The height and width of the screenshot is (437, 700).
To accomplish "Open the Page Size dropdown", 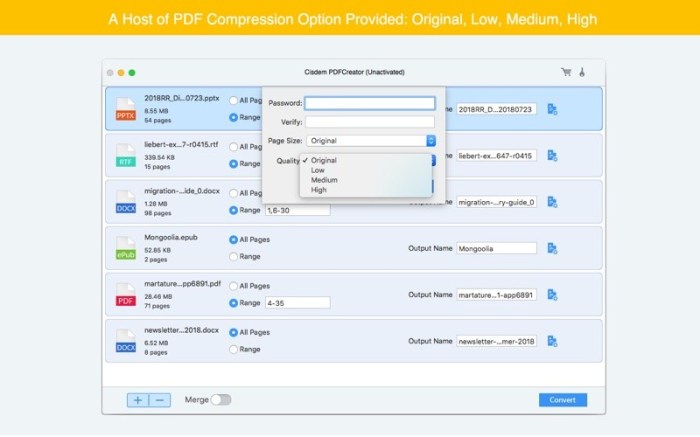I will [371, 141].
